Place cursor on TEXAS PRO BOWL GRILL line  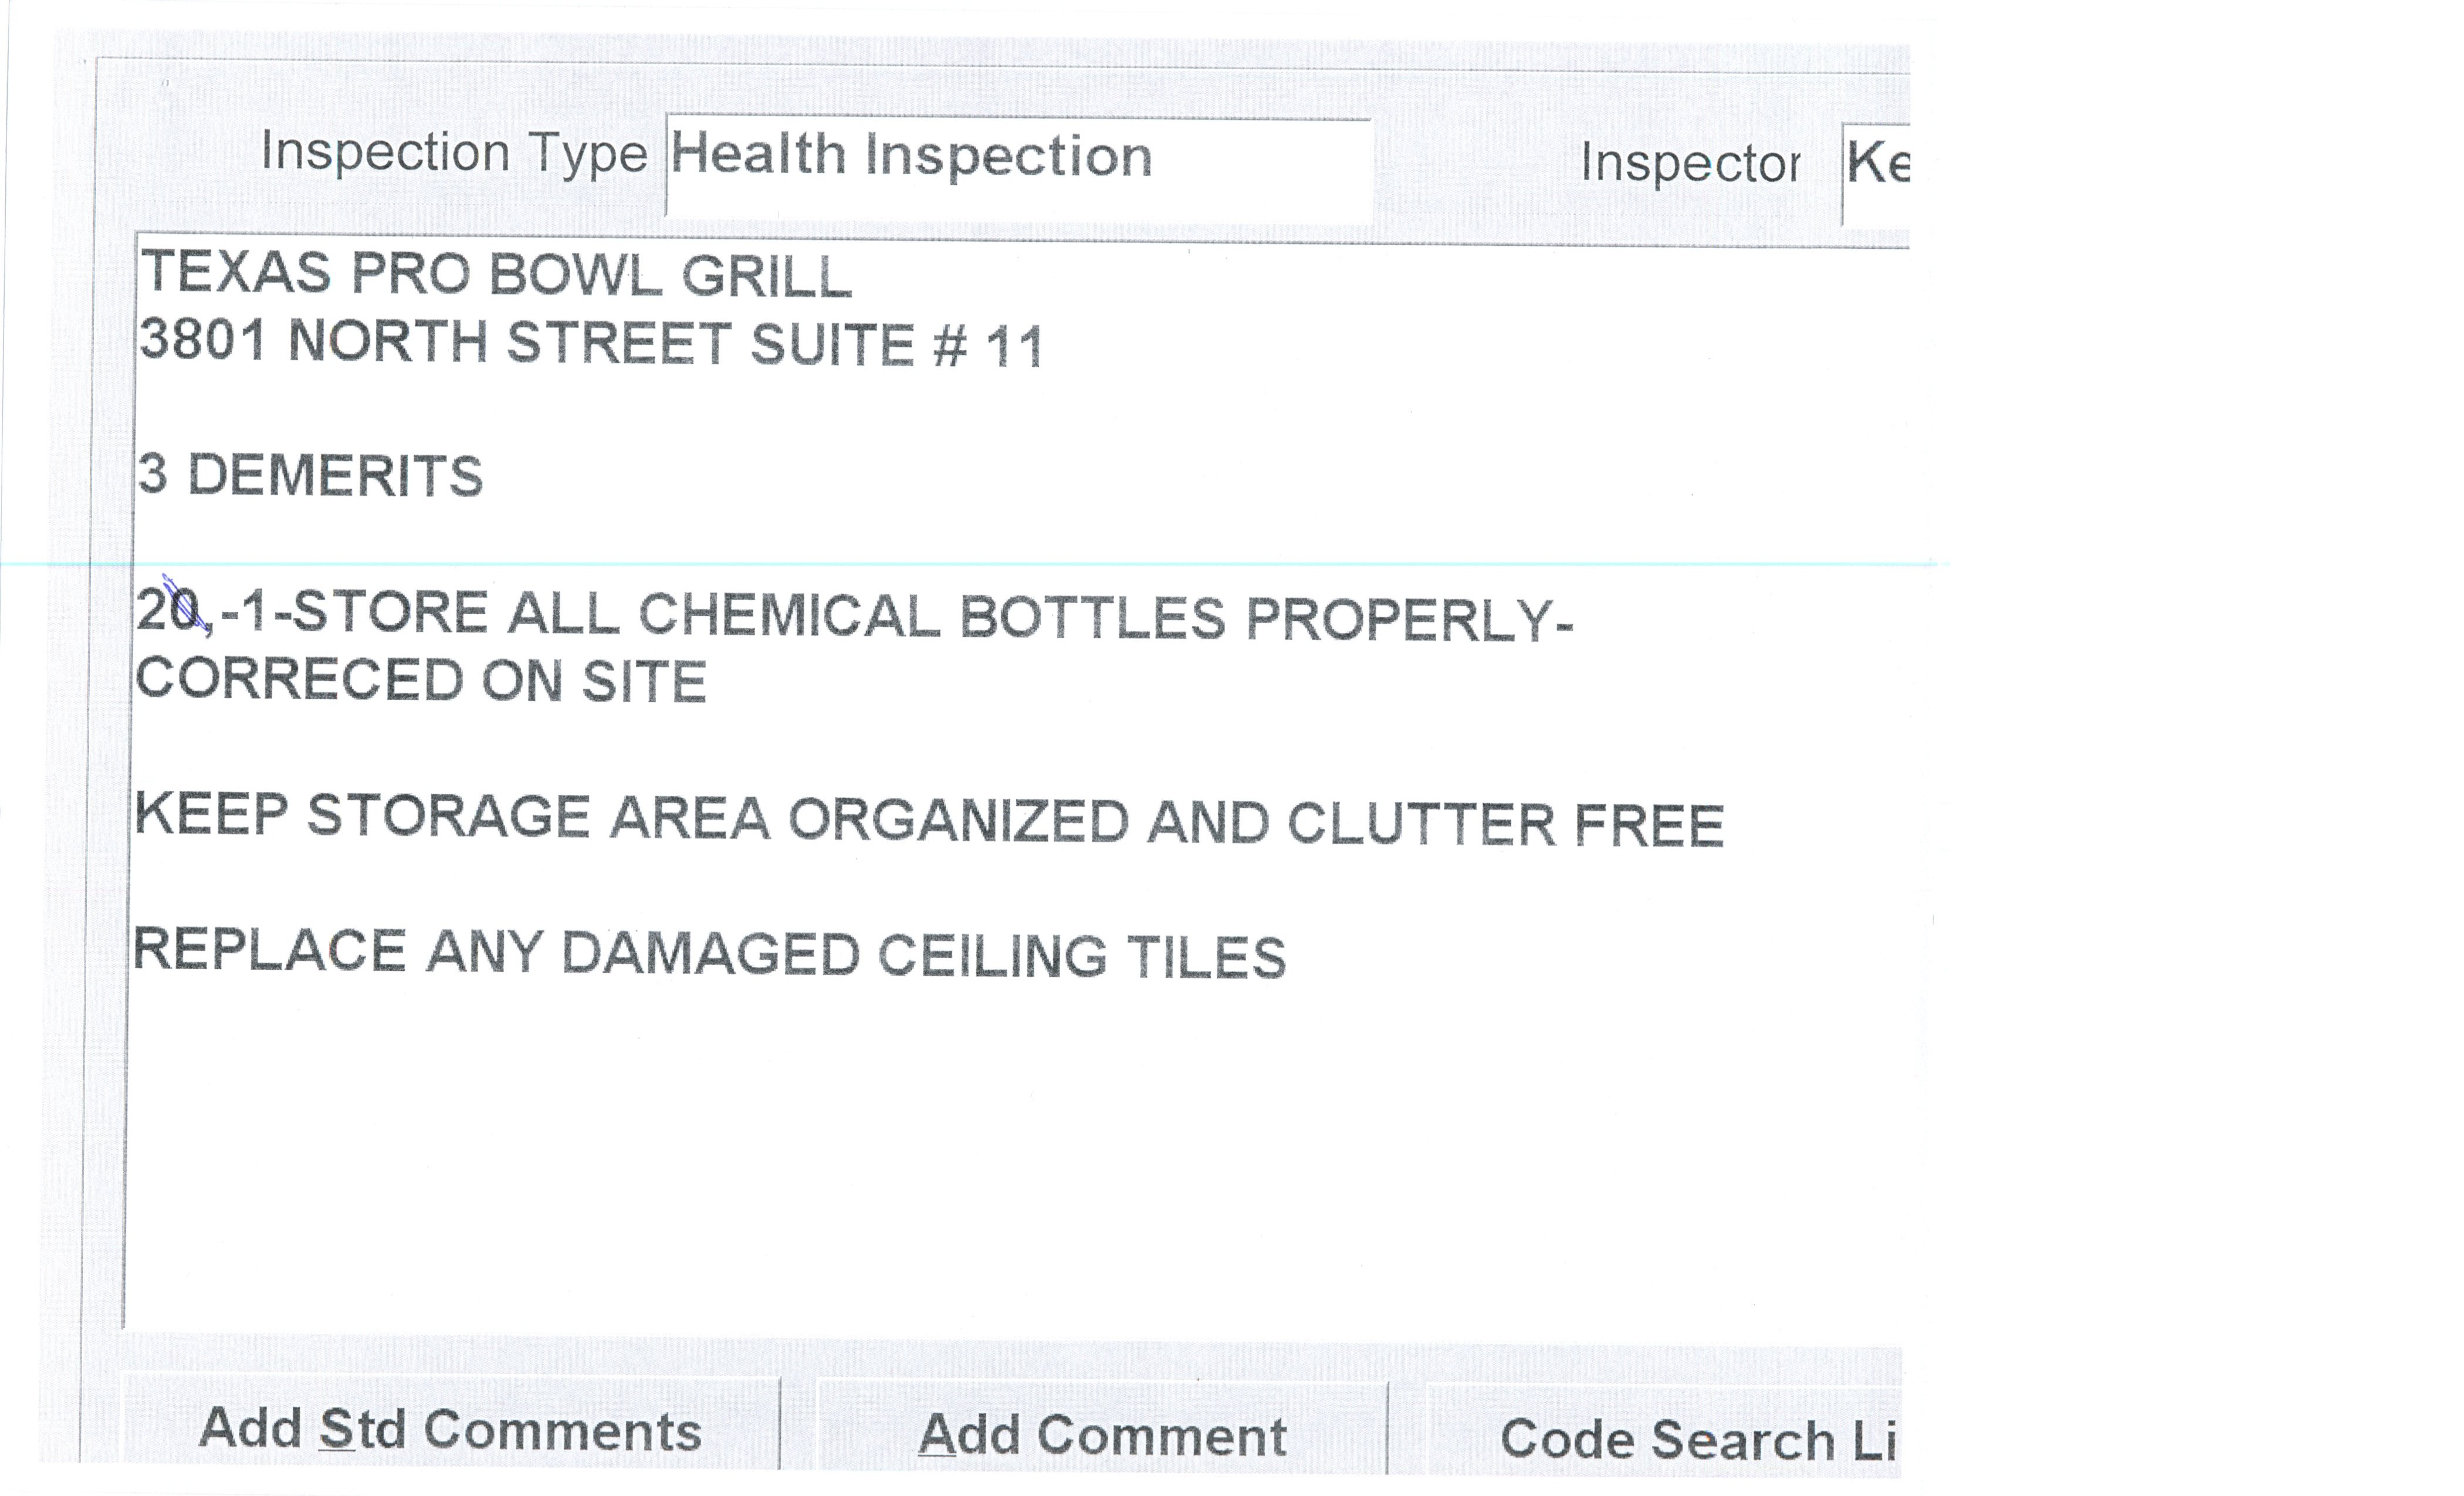(x=495, y=275)
